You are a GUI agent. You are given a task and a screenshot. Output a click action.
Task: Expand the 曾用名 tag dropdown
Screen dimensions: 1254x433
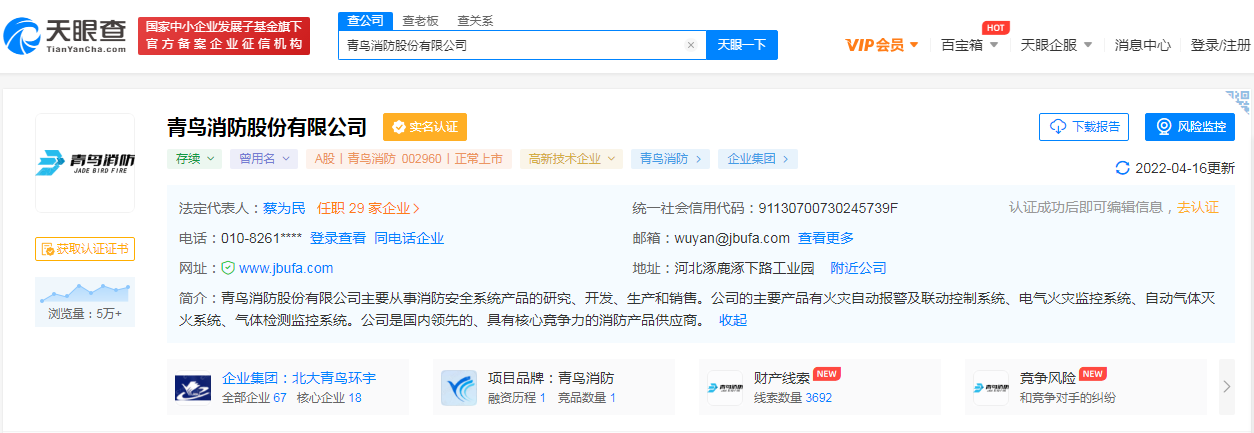(264, 158)
